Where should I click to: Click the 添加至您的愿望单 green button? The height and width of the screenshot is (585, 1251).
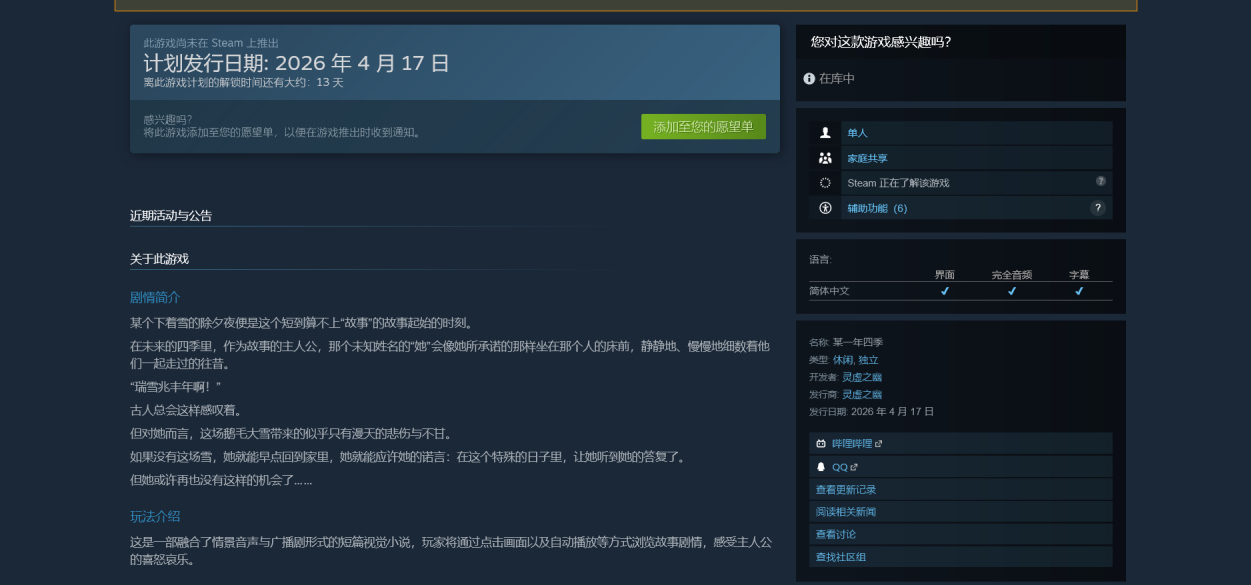pos(703,126)
